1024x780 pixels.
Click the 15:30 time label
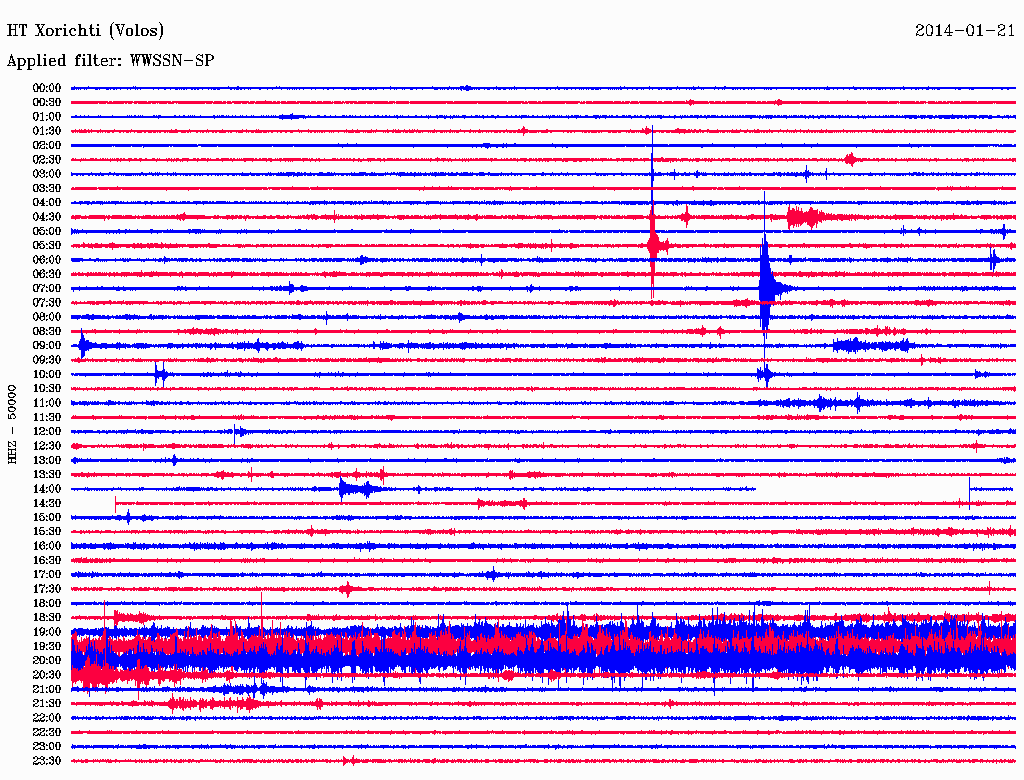coord(47,532)
